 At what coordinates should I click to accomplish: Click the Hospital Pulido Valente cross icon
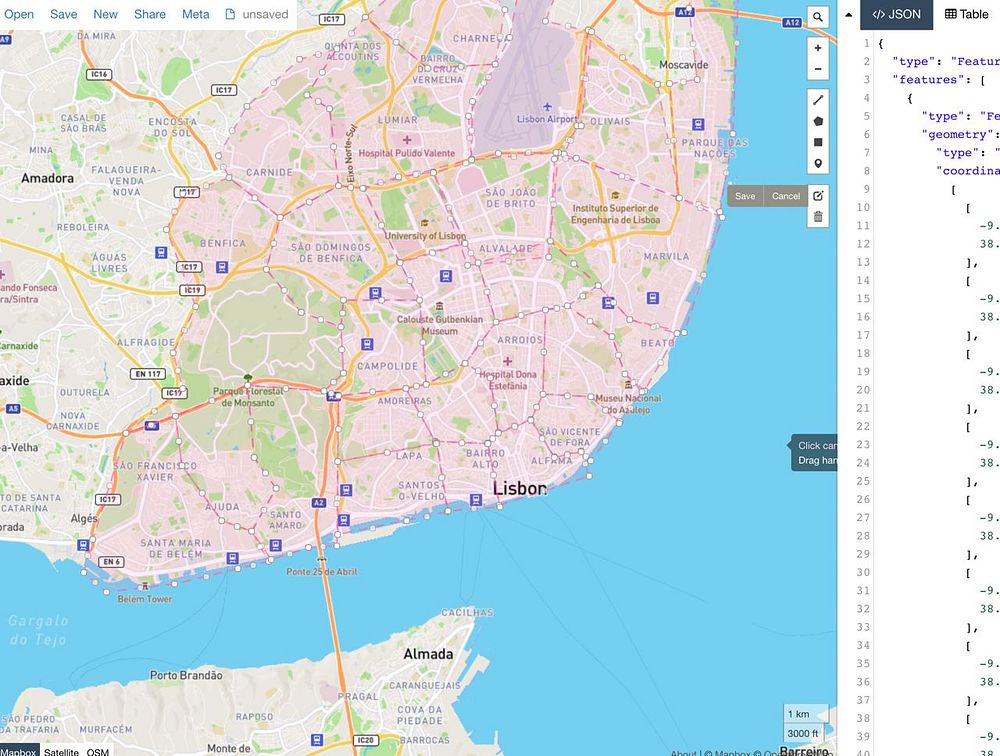(406, 140)
